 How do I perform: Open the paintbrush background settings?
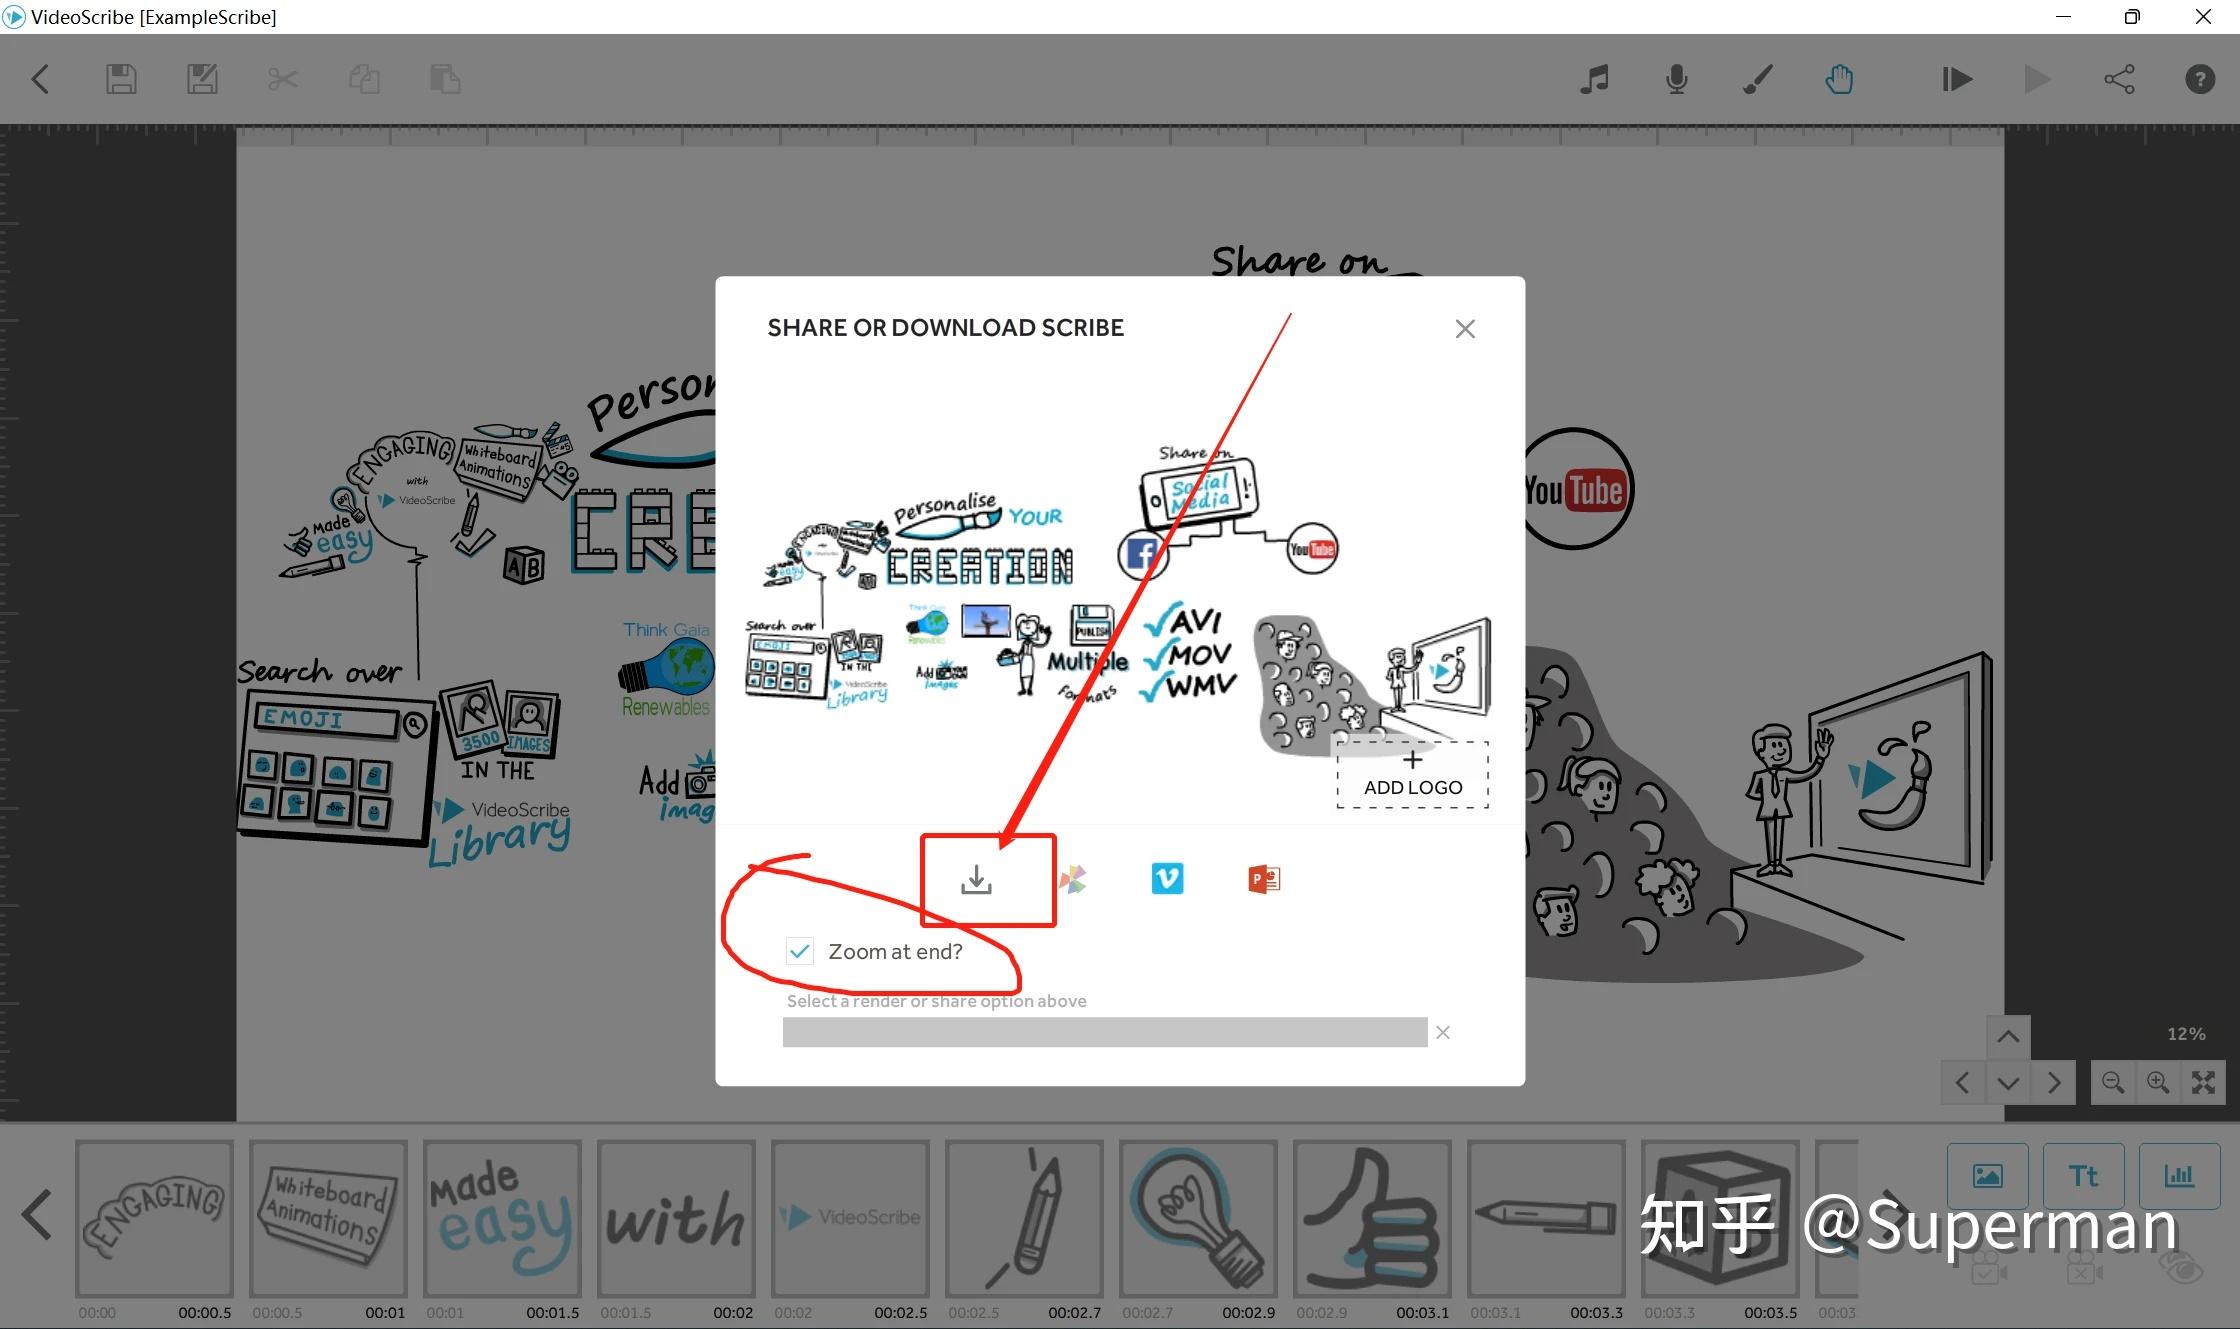pos(1757,79)
